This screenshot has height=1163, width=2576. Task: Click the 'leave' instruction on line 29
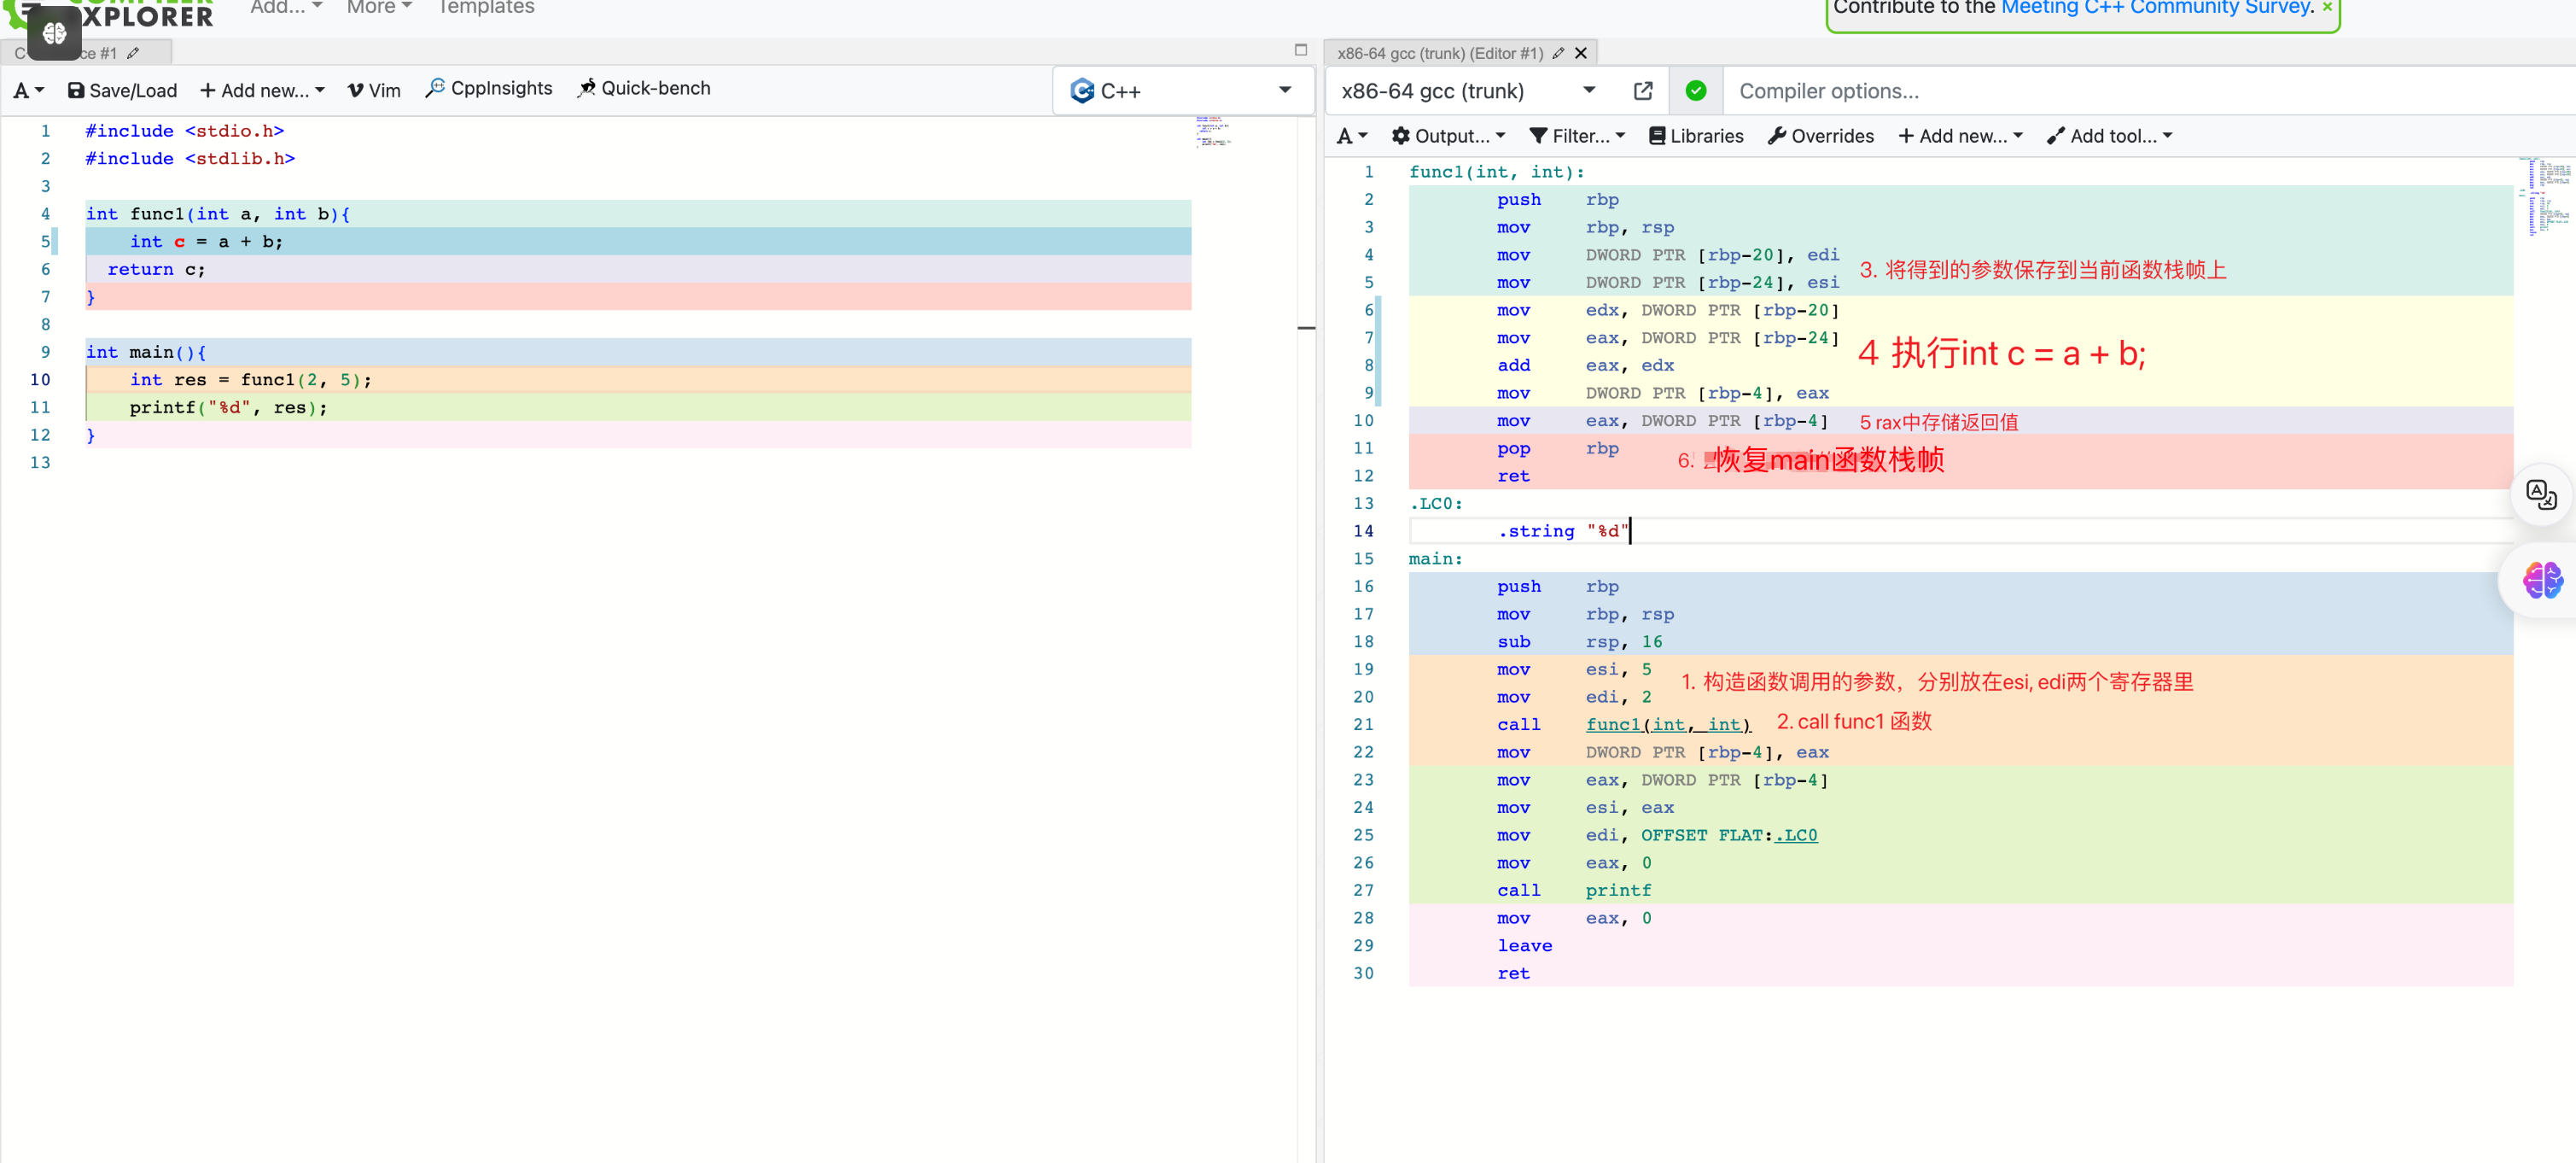pos(1524,947)
